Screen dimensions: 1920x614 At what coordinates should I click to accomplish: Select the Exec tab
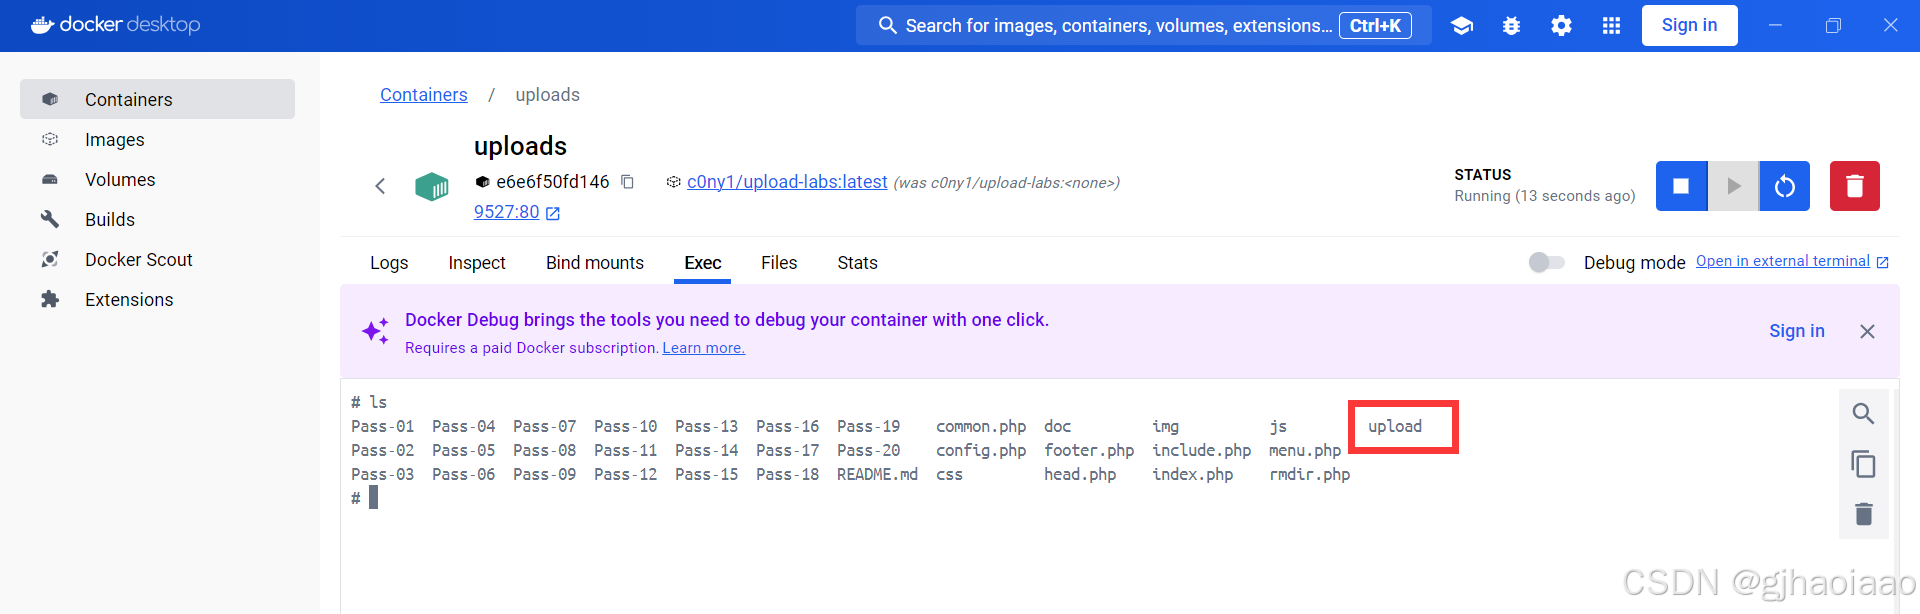tap(703, 263)
